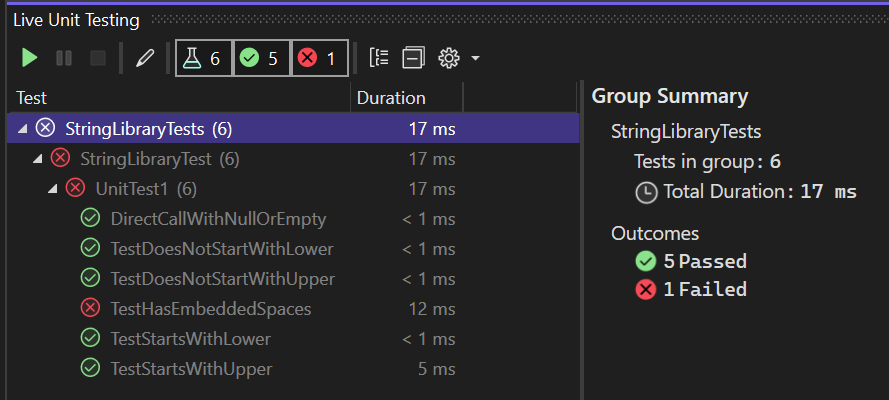
Task: Collapse the UnitTest1 node arrow
Action: pos(52,189)
